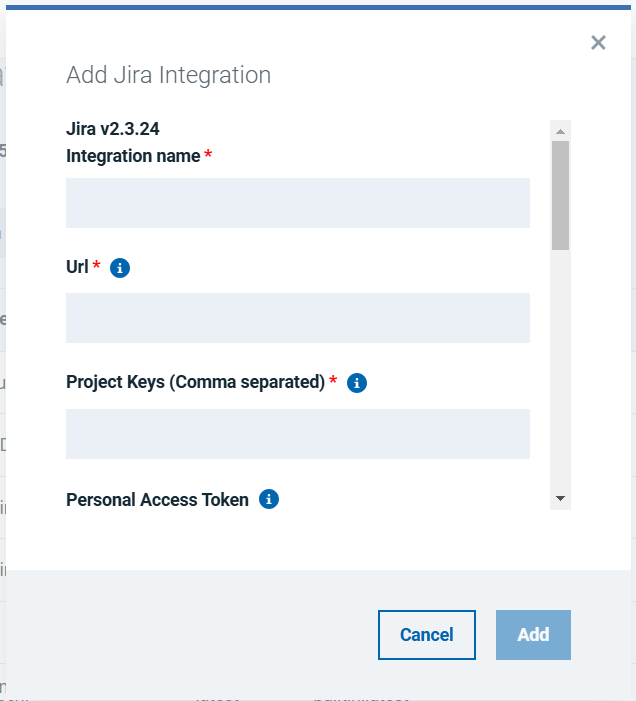Viewport: 636px width, 701px height.
Task: Click the Personal Access Token label
Action: pos(157,499)
